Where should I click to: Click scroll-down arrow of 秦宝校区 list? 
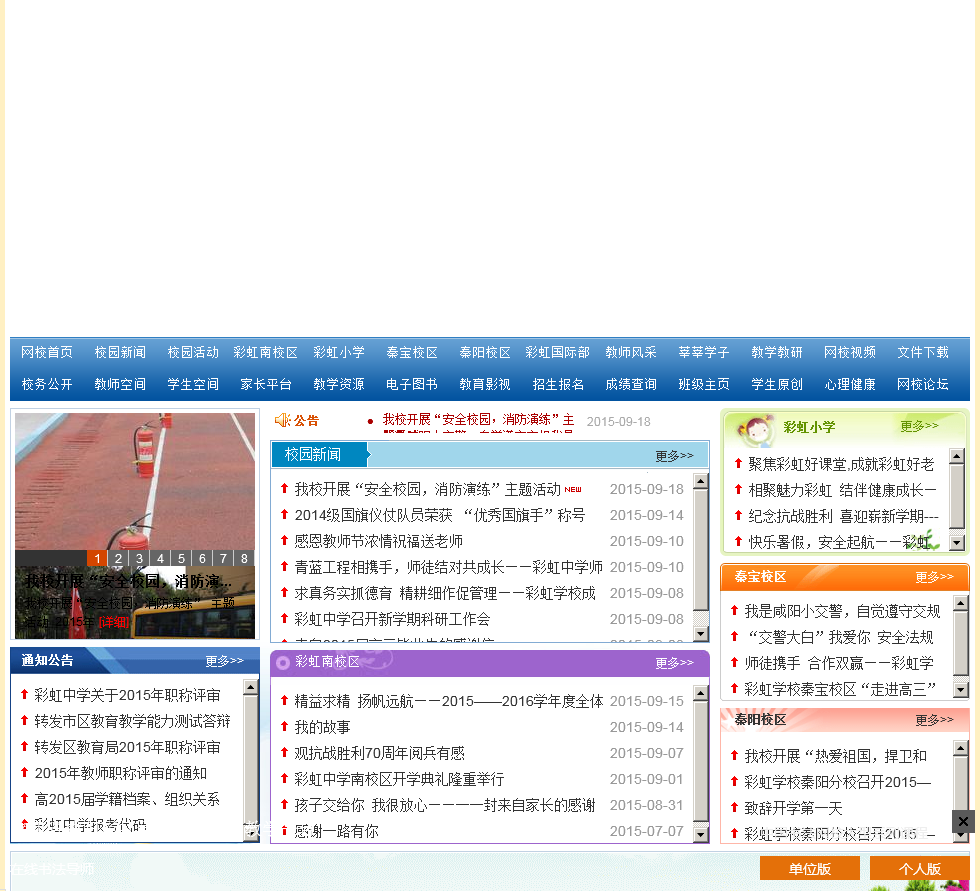[x=961, y=689]
